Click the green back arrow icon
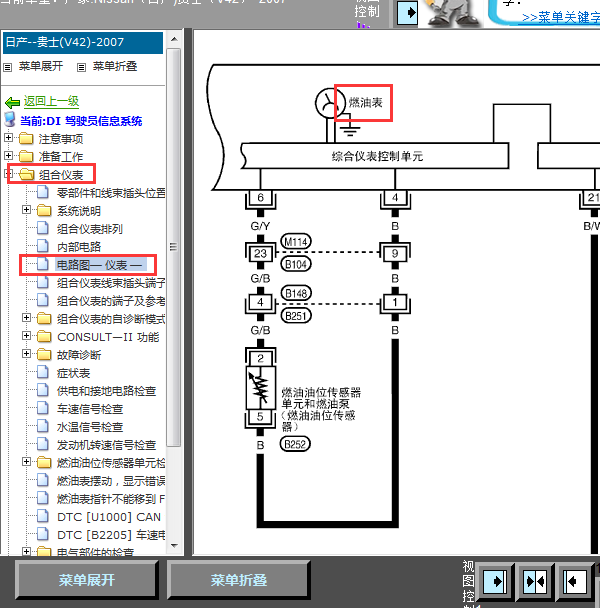 coord(12,102)
